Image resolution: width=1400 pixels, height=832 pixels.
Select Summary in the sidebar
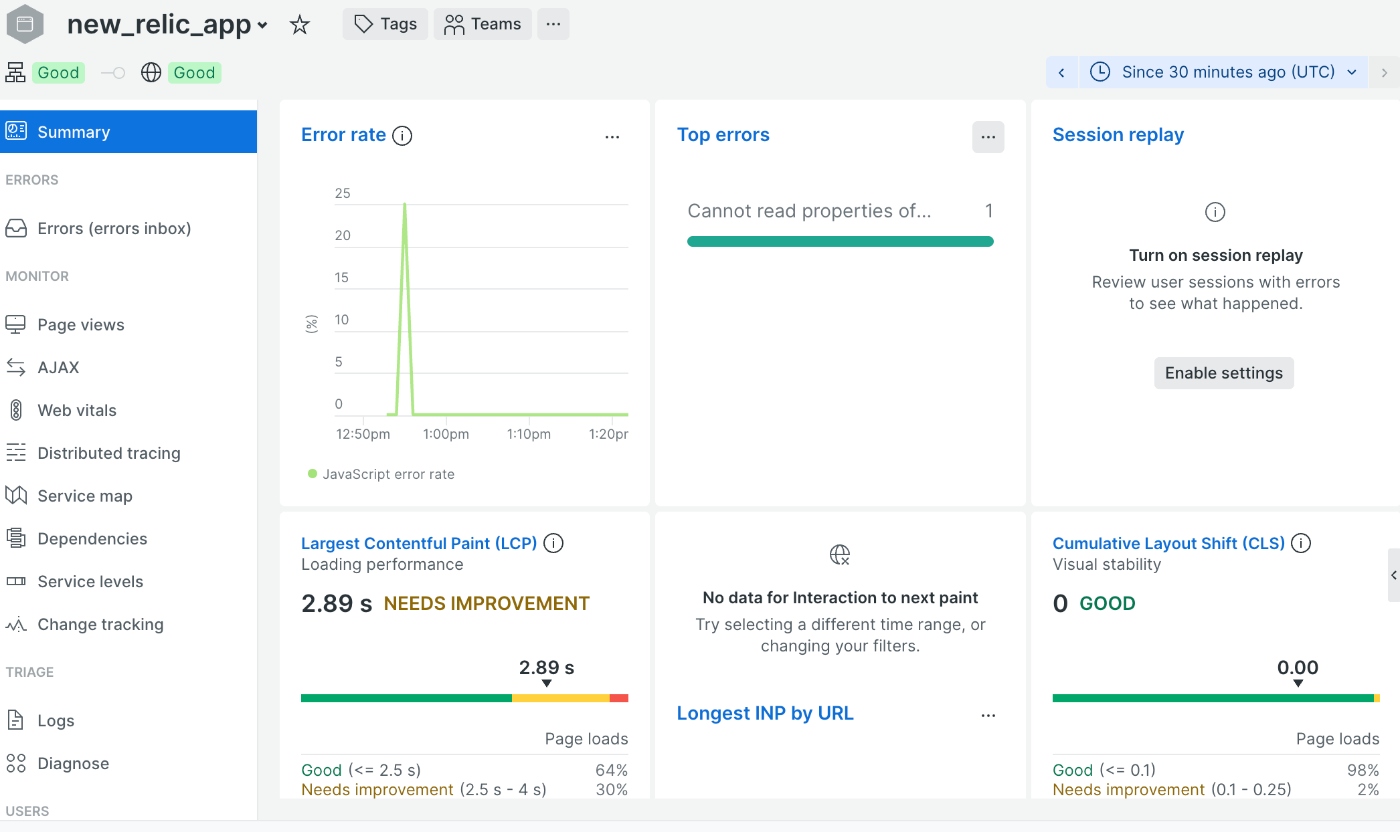(x=128, y=132)
